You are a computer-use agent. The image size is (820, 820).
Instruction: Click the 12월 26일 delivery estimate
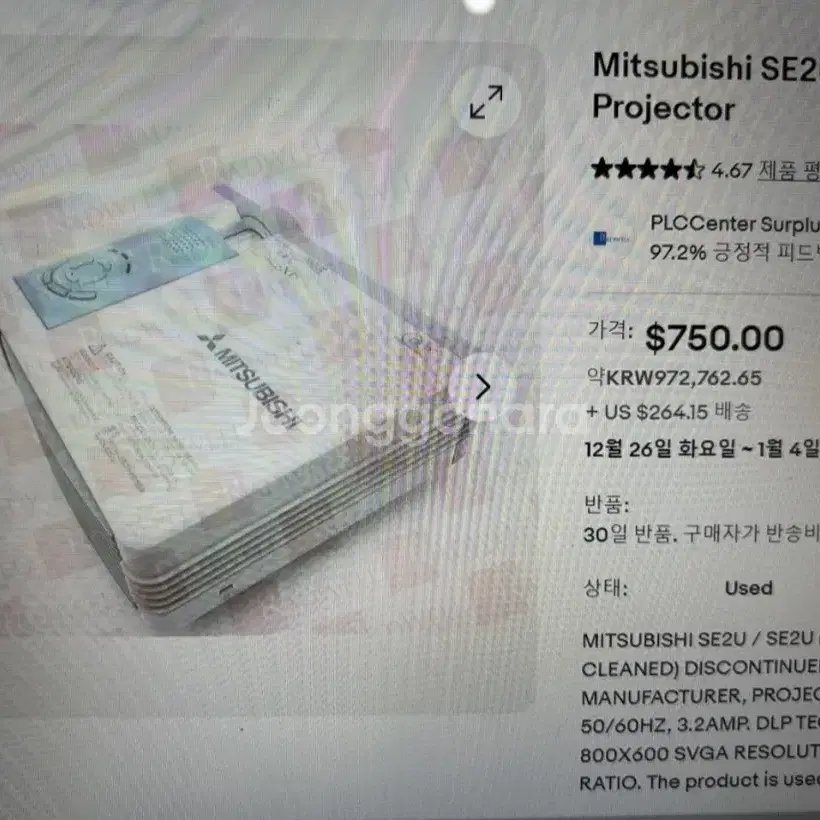pyautogui.click(x=702, y=449)
